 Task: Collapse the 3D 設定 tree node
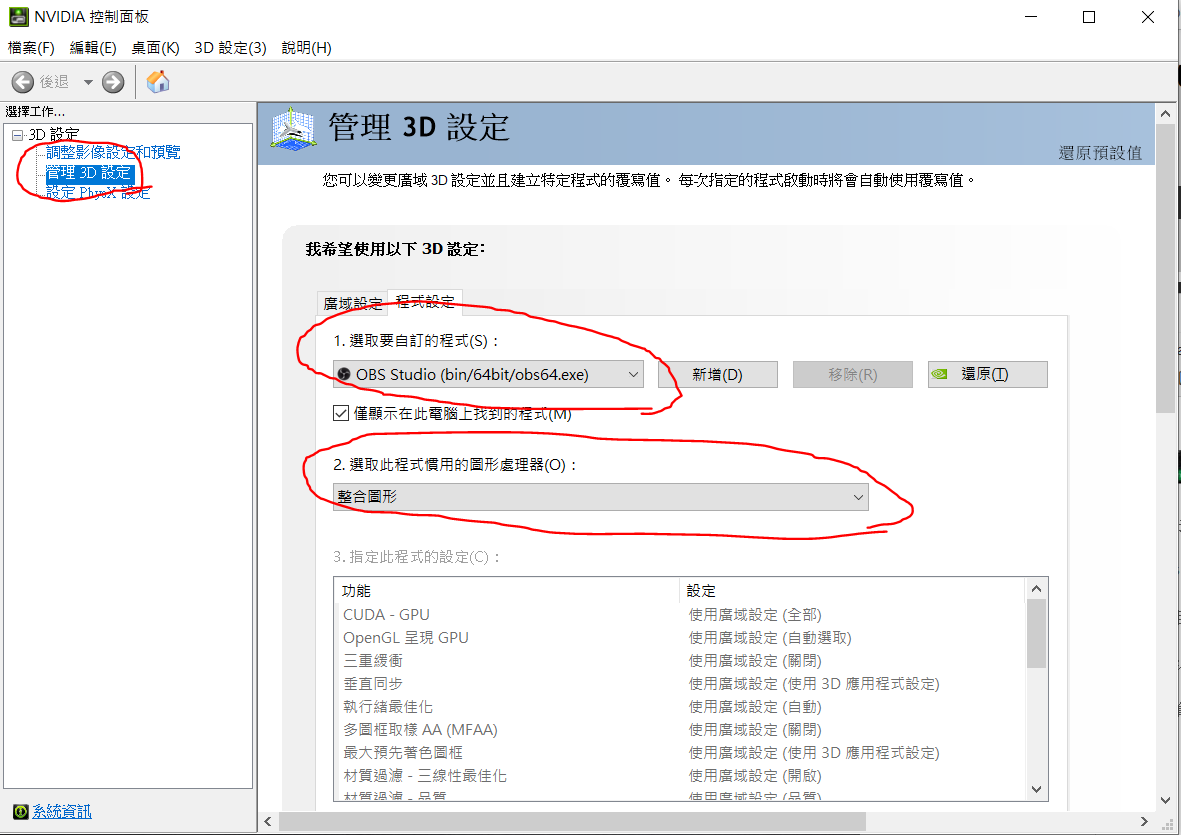point(16,134)
